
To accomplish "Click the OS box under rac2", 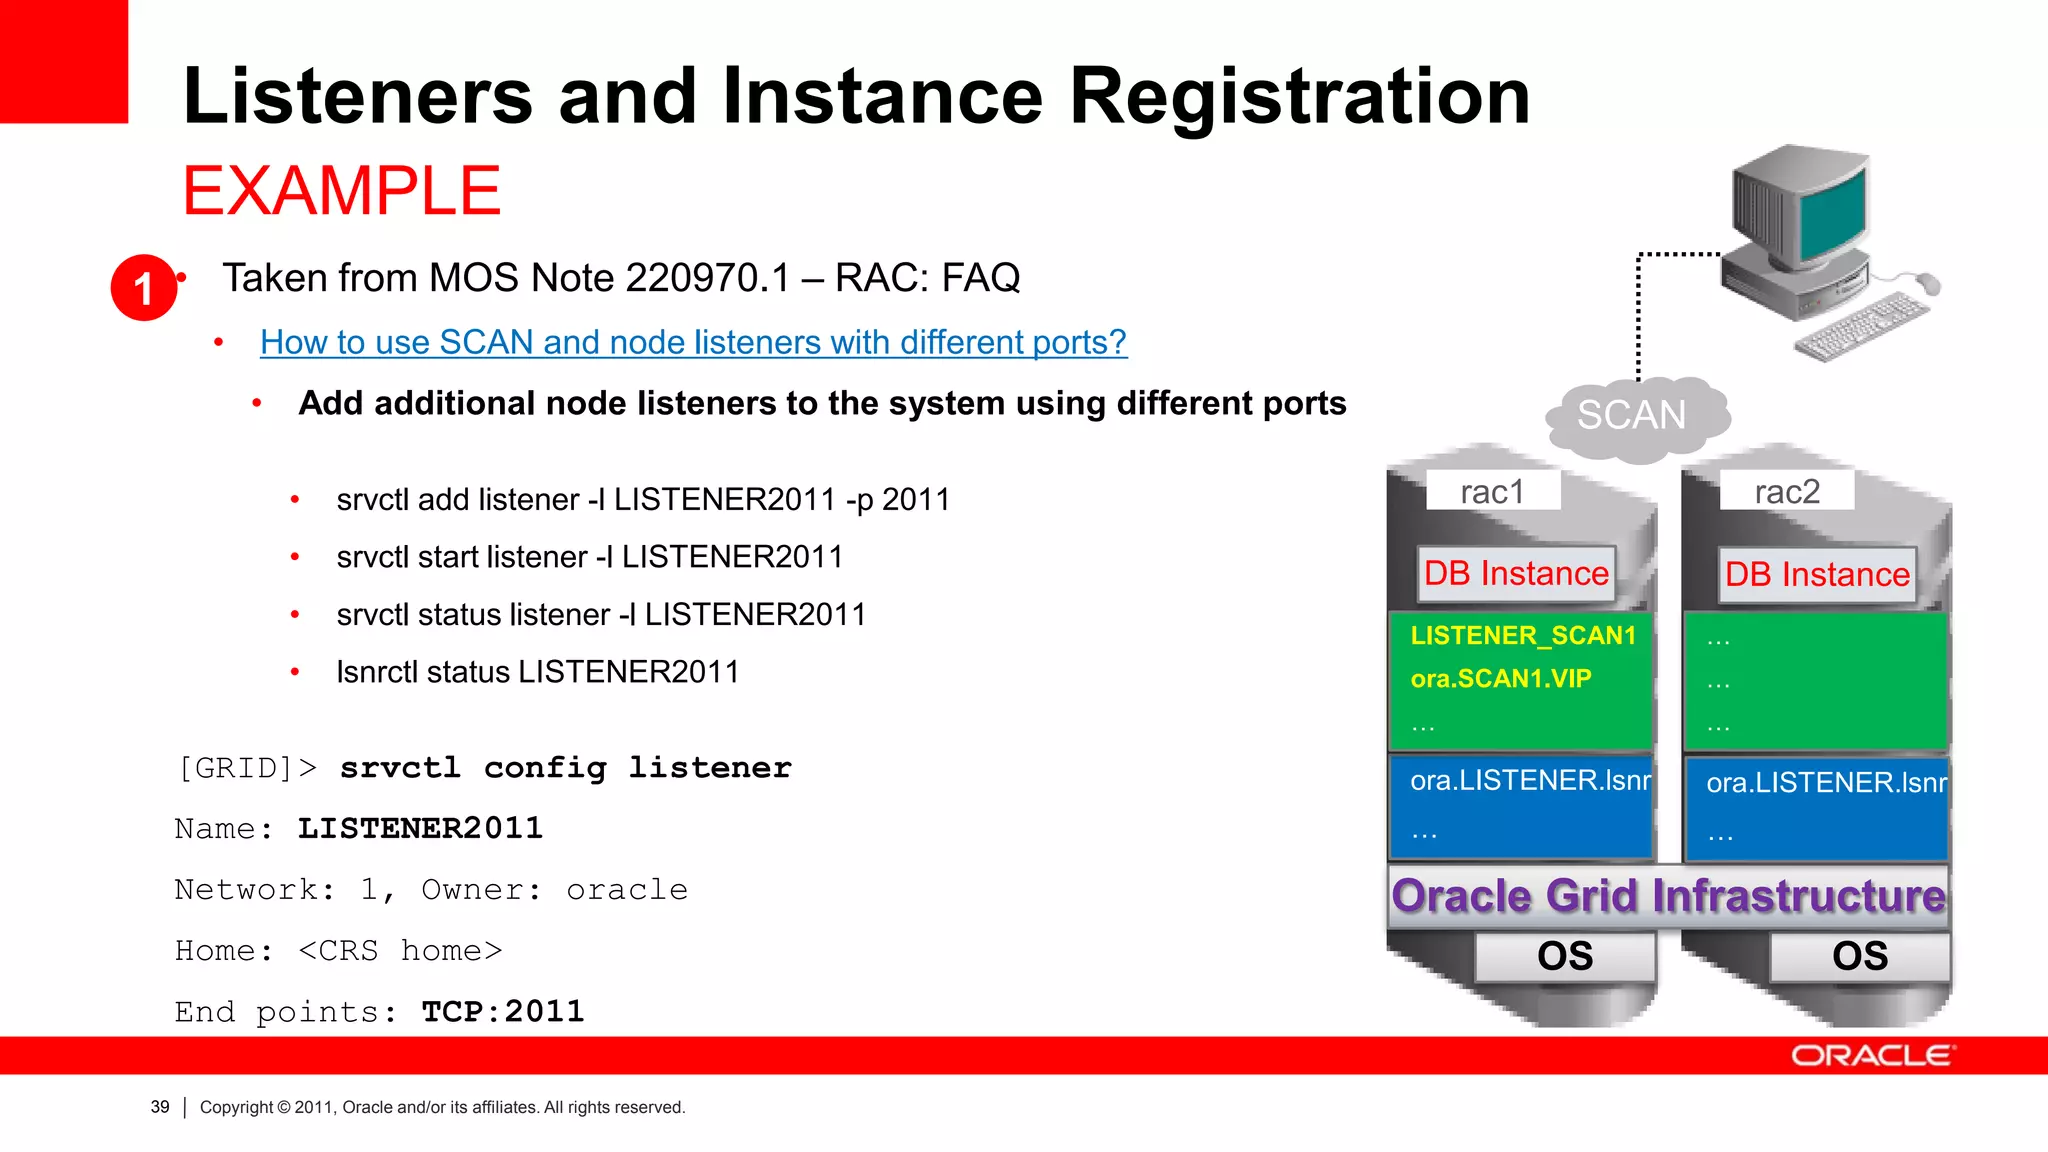I will tap(1860, 956).
